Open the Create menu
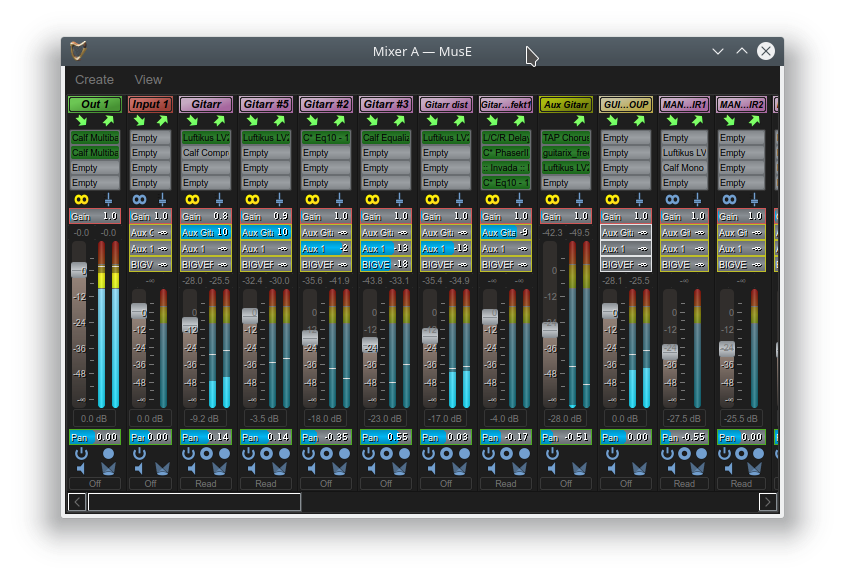 [x=95, y=80]
